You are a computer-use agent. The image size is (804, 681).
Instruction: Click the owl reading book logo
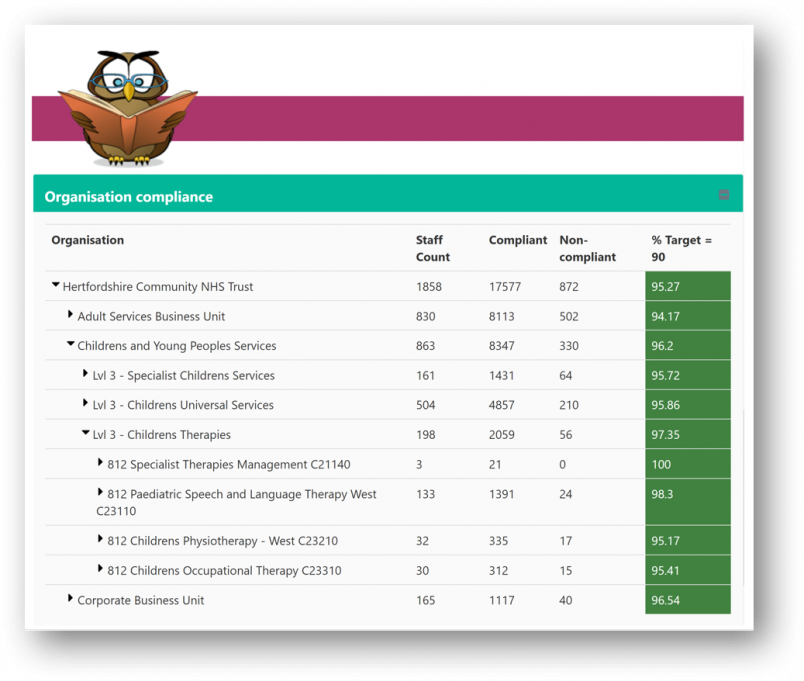point(128,108)
